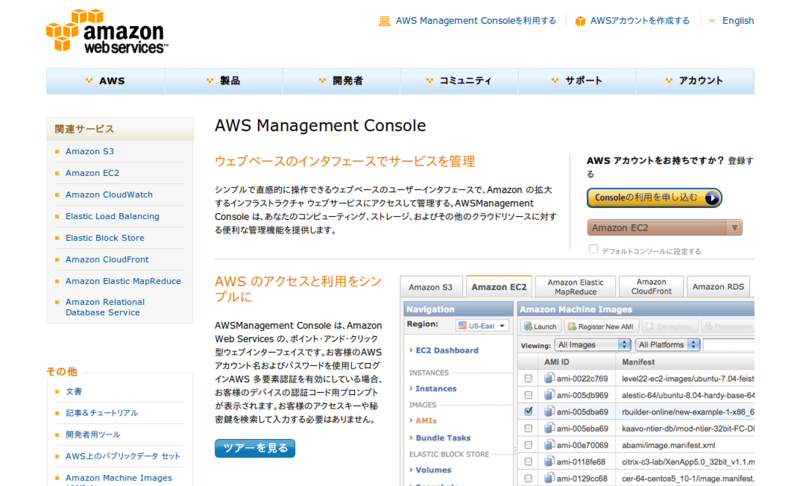Viewport: 800px width, 486px height.
Task: Click the AMI icon for ami-0129cc68
Action: 549,478
